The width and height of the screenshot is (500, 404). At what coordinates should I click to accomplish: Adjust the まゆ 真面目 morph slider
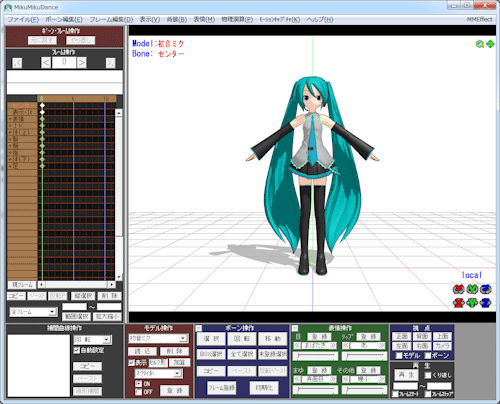point(315,390)
